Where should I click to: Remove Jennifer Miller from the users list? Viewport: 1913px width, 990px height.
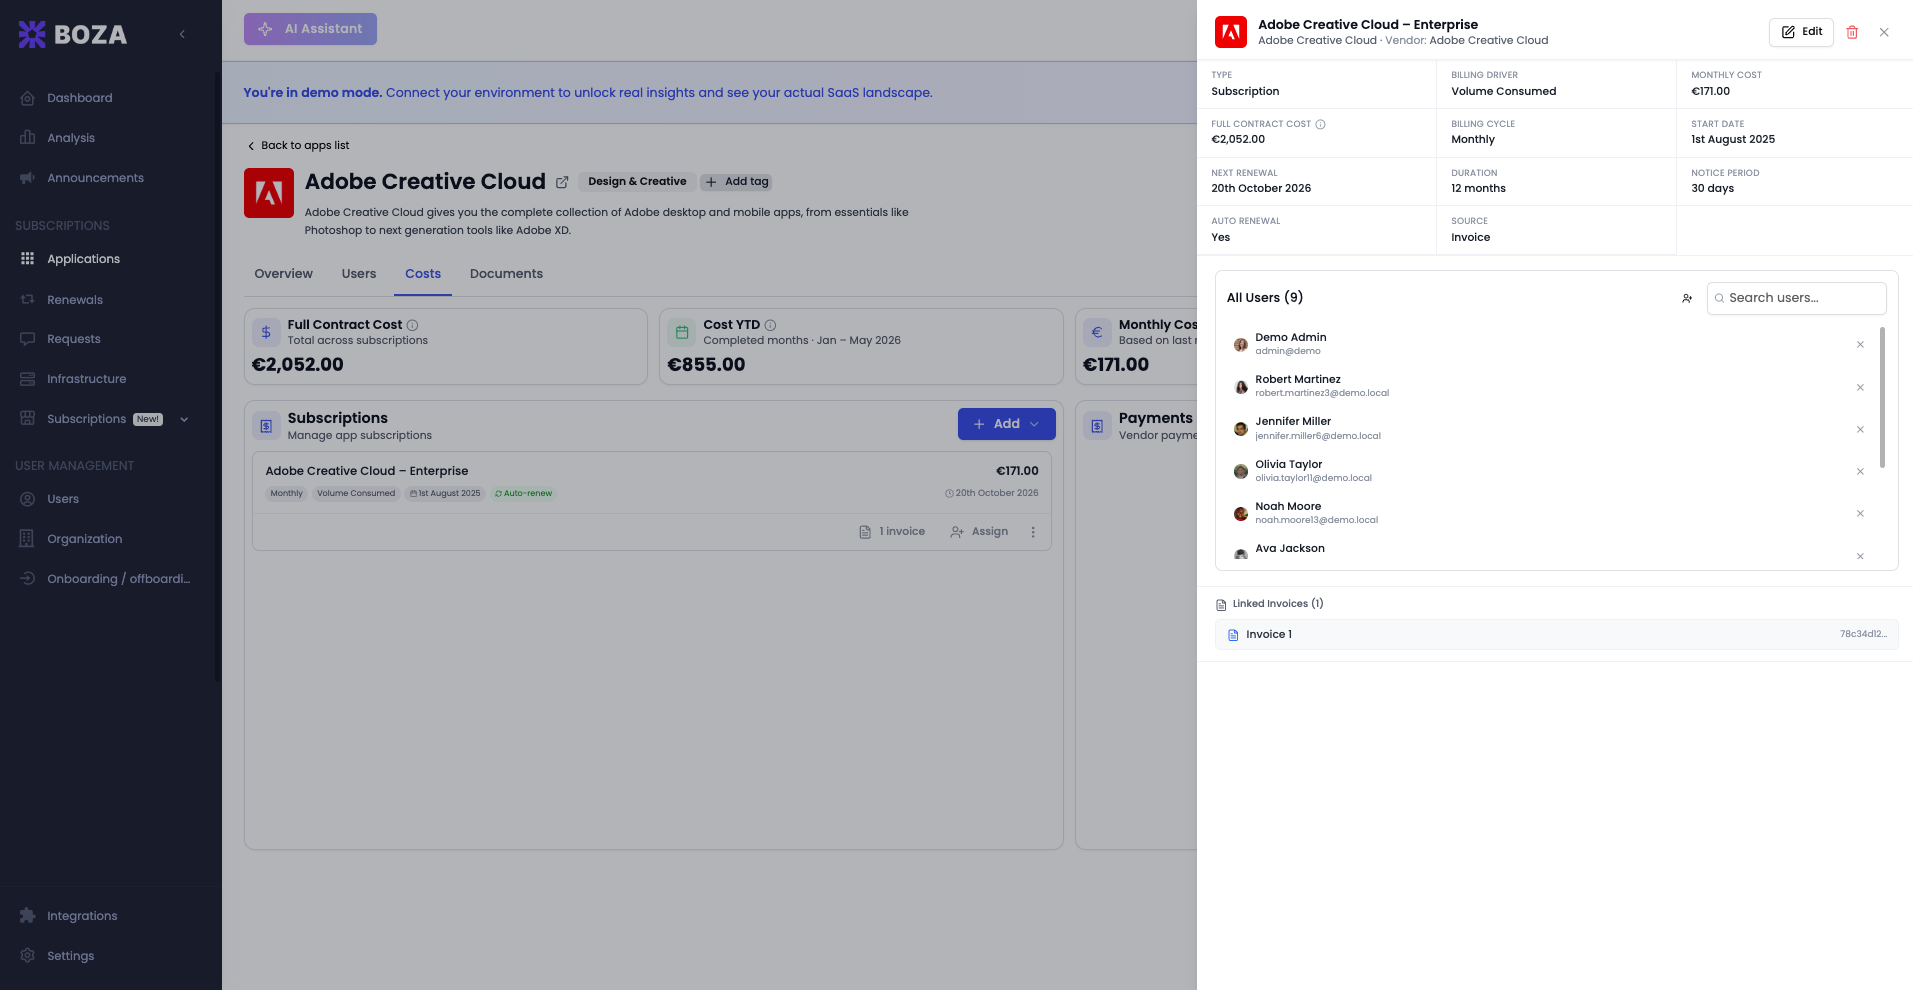[1860, 429]
